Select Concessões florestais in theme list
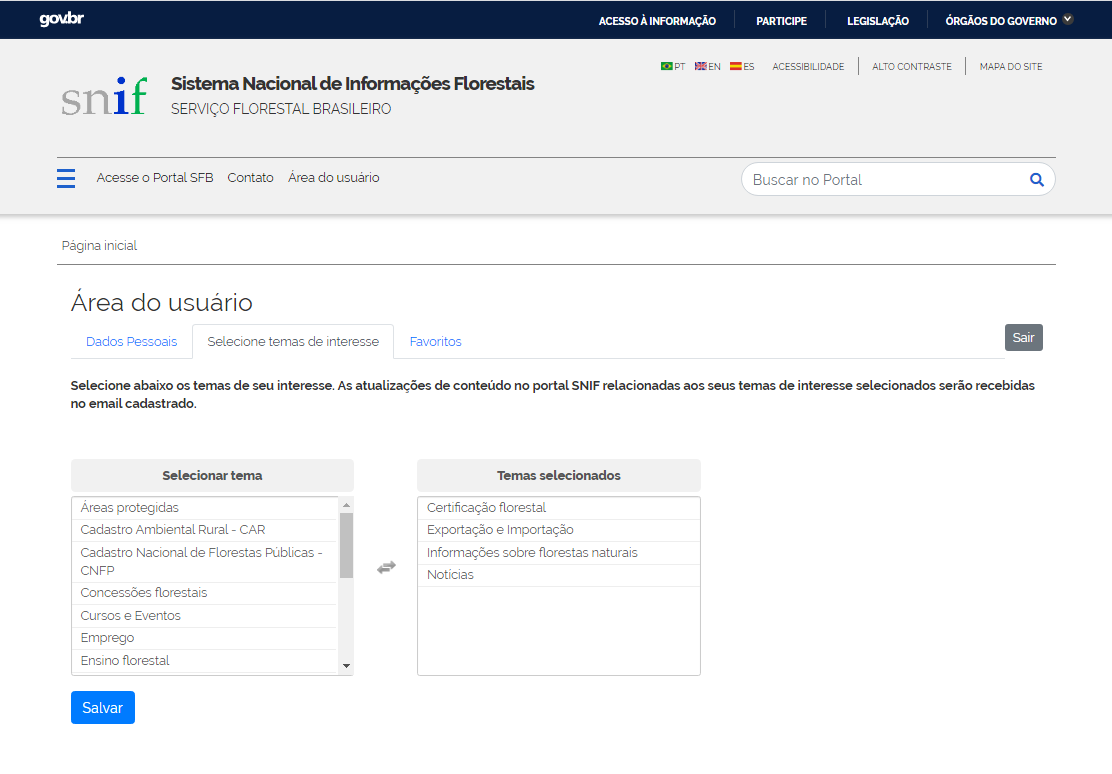The height and width of the screenshot is (774, 1112). [144, 593]
